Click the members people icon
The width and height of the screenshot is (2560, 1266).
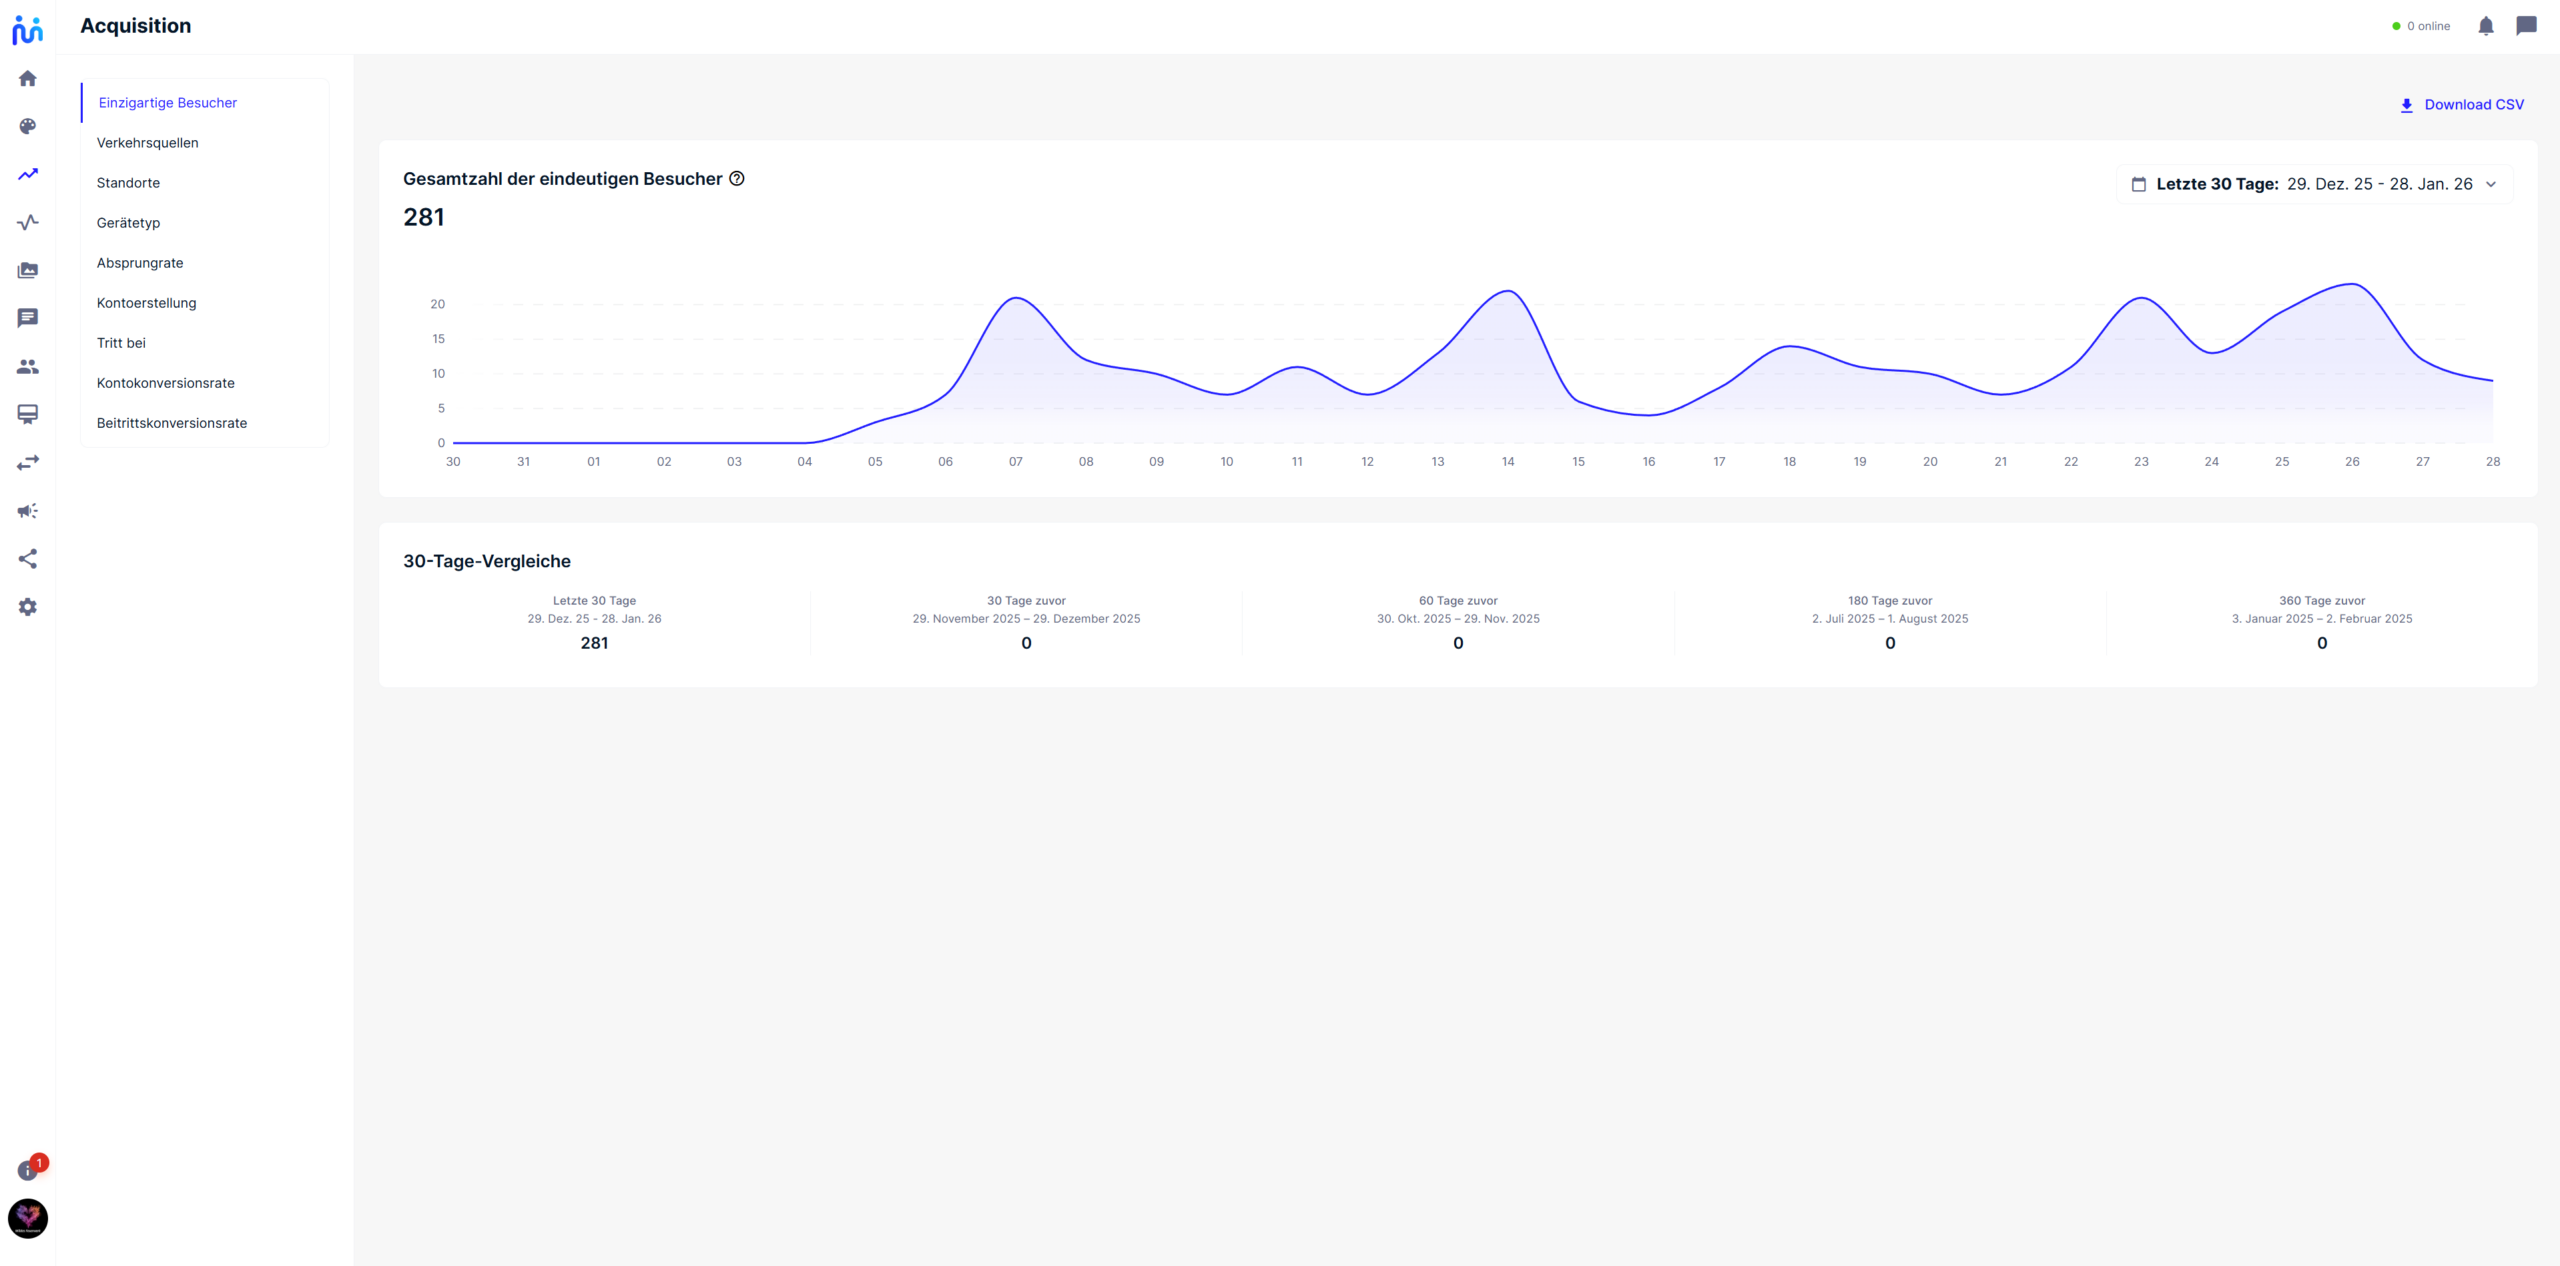point(27,366)
